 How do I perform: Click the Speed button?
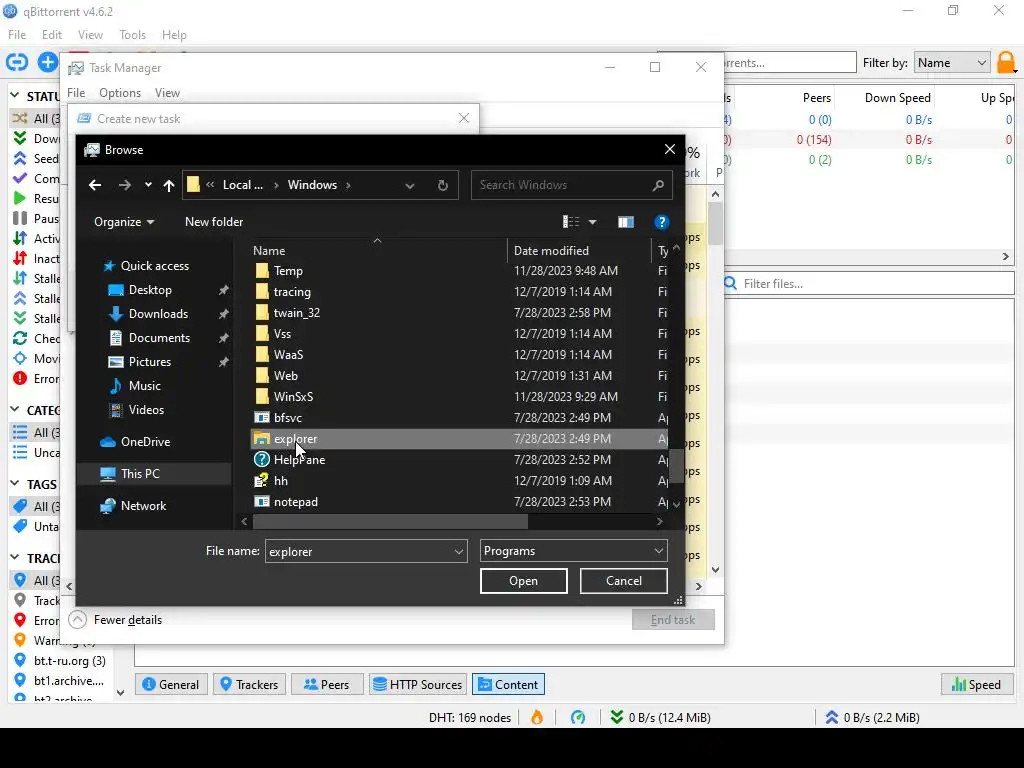(x=977, y=684)
